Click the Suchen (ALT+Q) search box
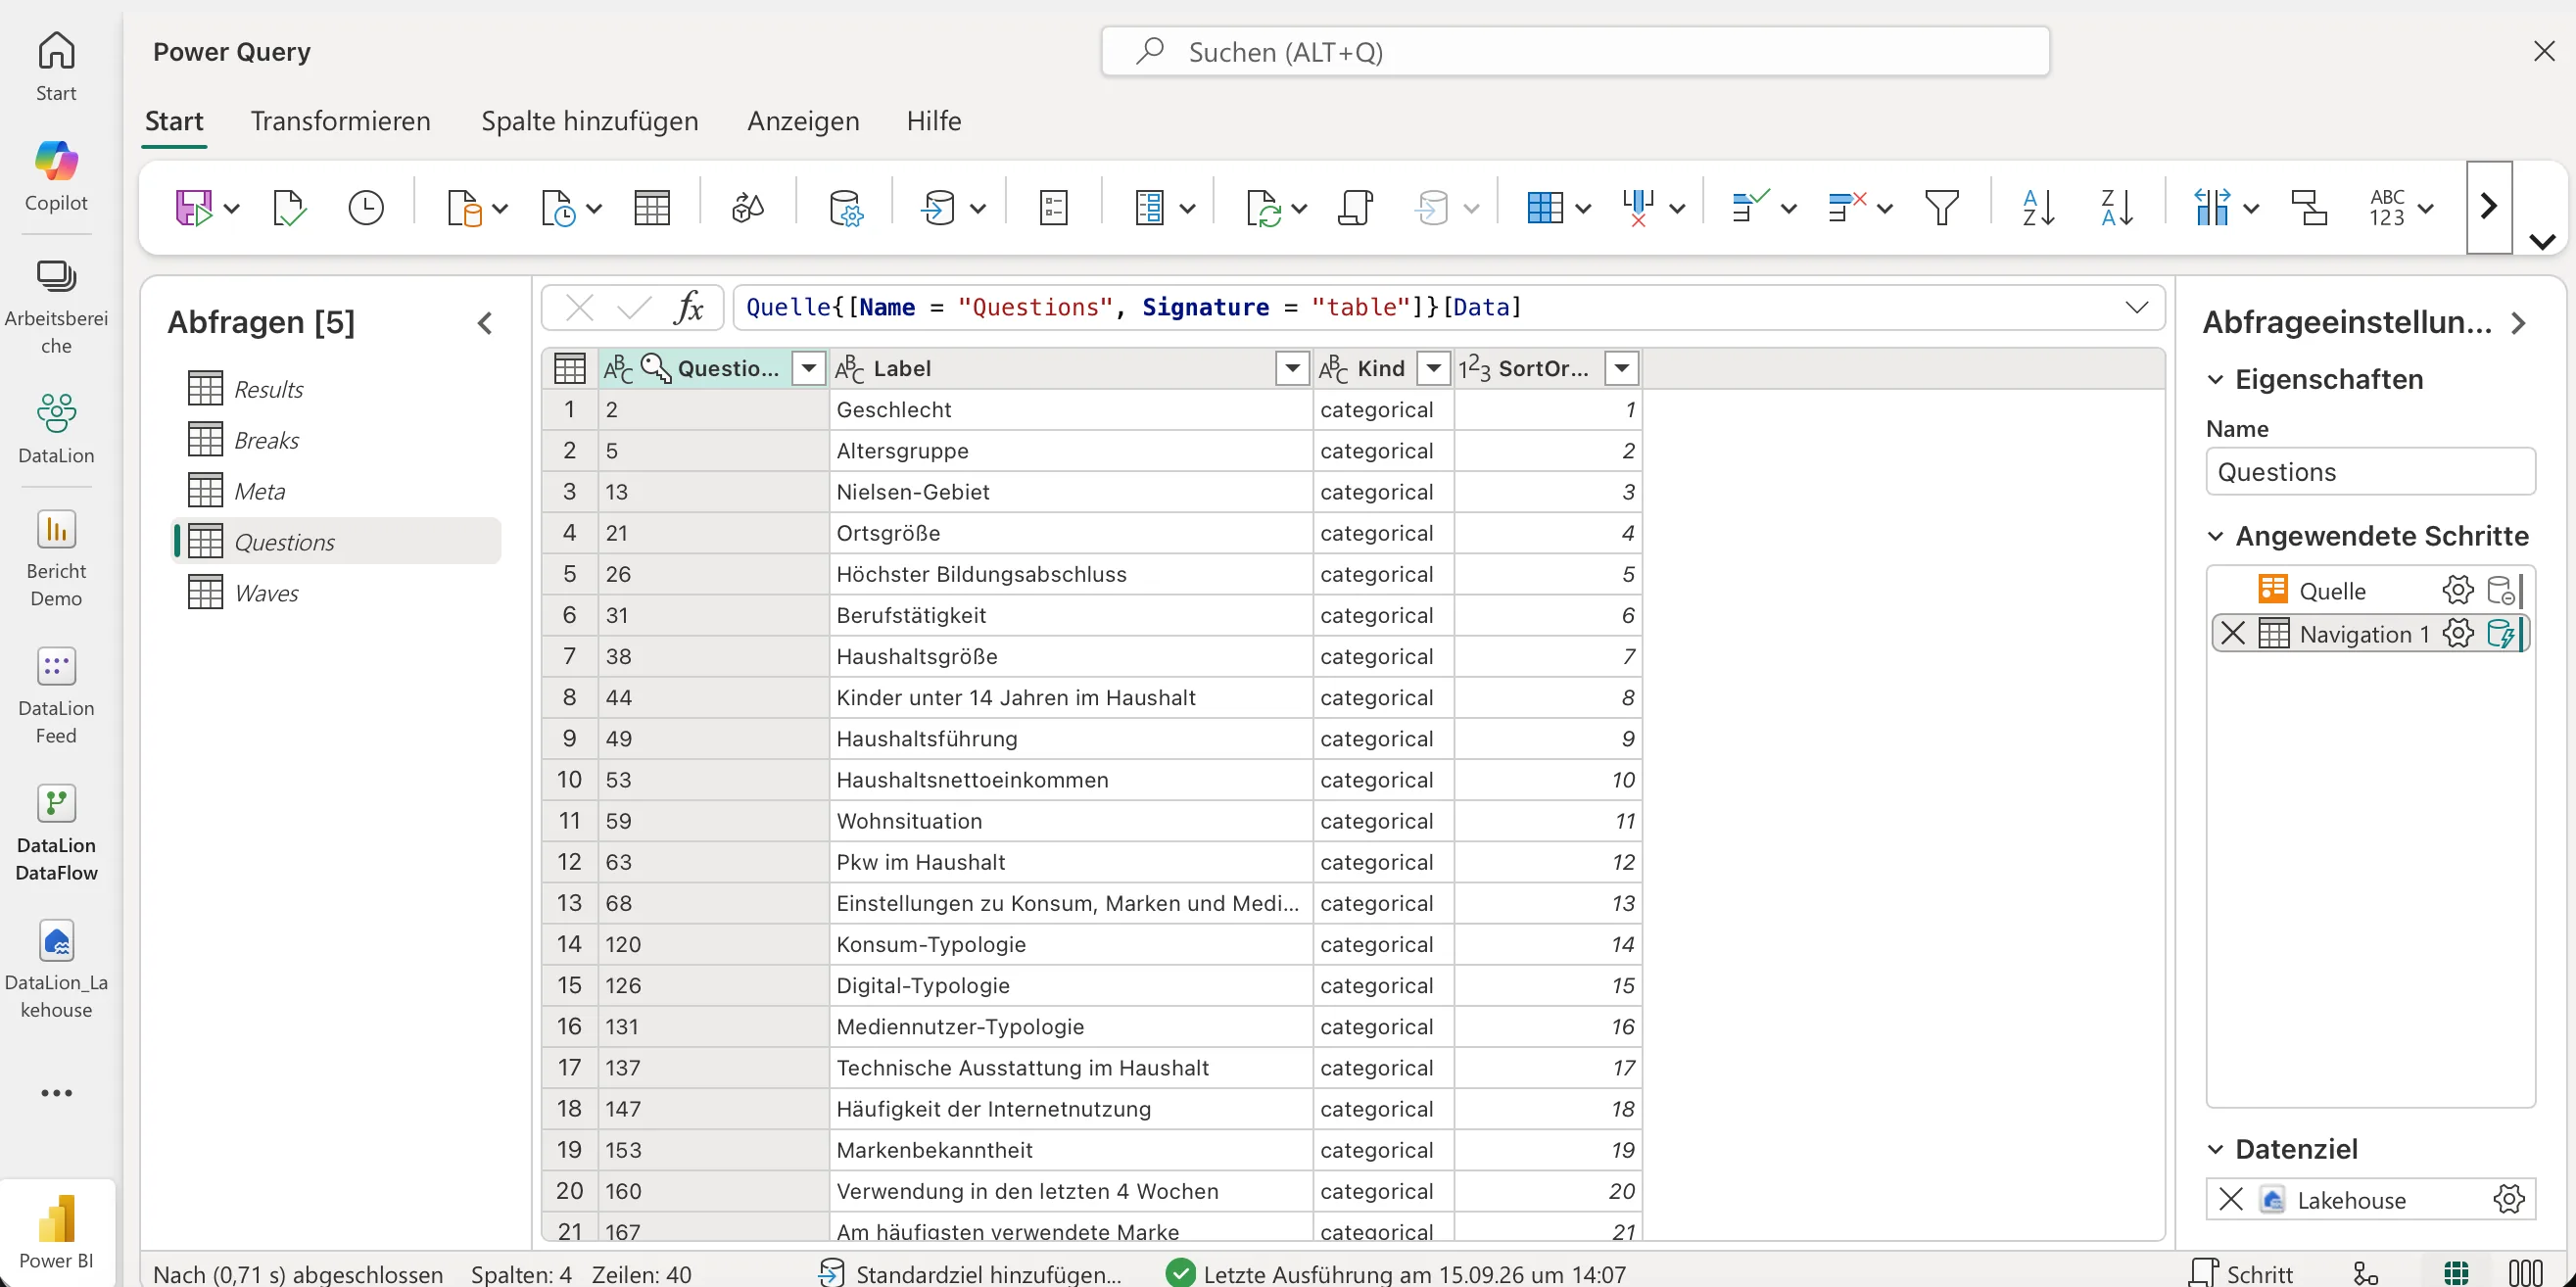The height and width of the screenshot is (1287, 2576). [1575, 51]
